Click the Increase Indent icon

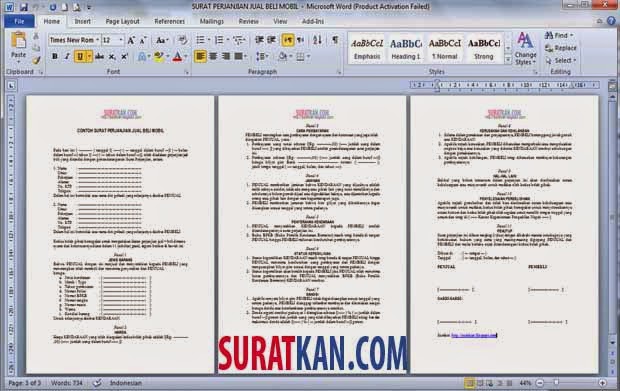272,40
